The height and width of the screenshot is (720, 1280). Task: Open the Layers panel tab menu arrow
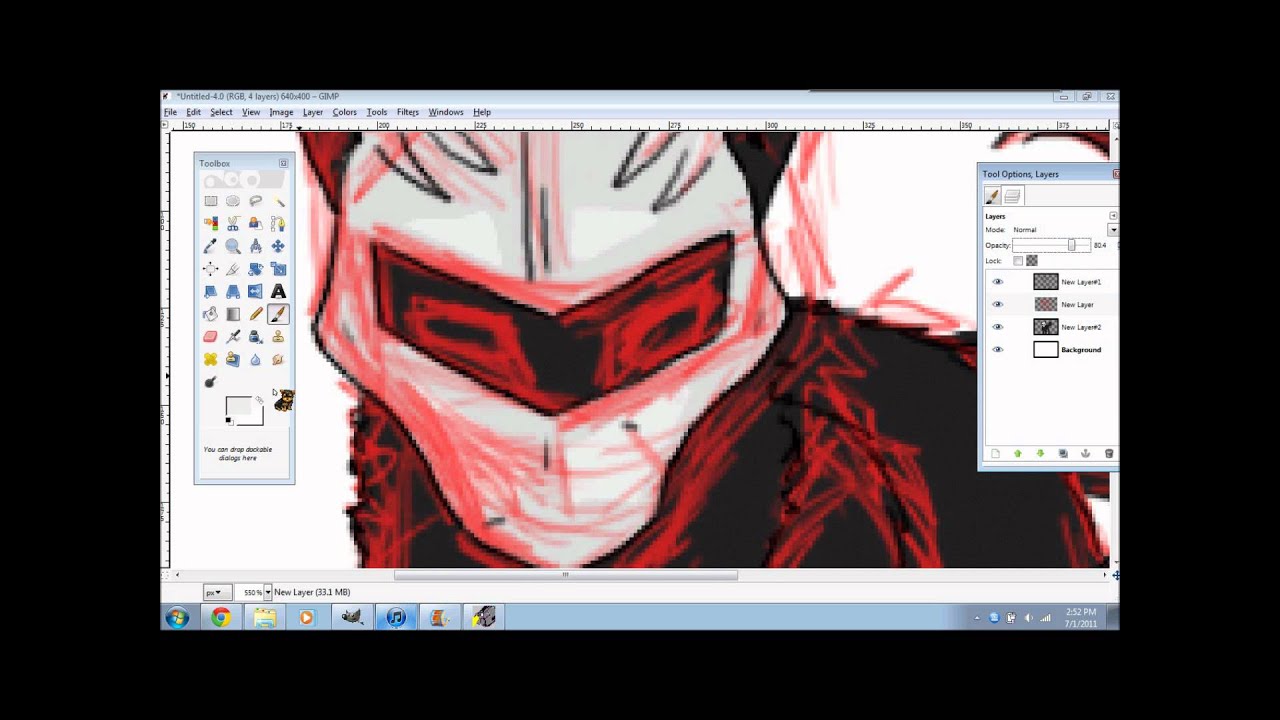coord(1113,216)
